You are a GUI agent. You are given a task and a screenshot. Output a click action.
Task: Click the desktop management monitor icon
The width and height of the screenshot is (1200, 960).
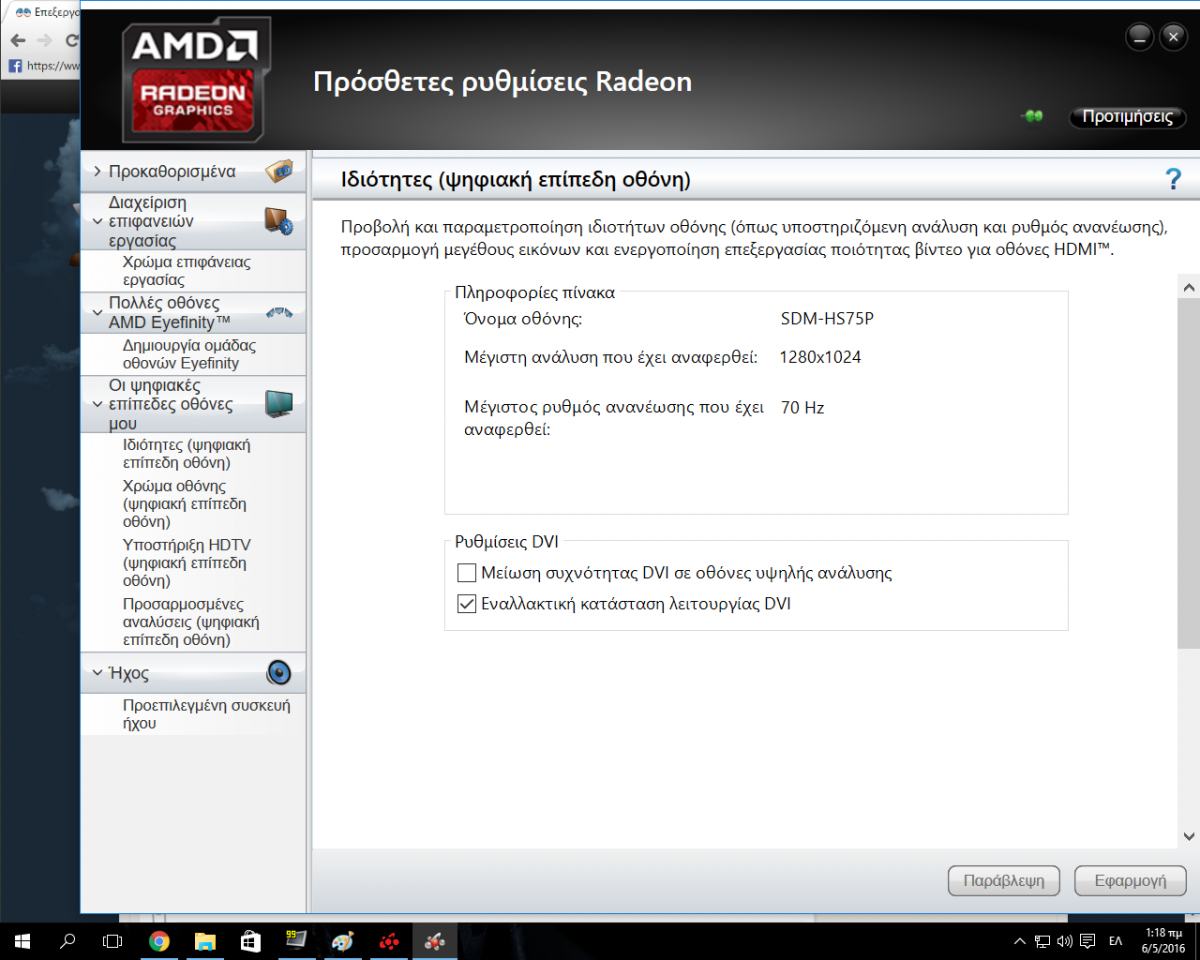tap(279, 220)
